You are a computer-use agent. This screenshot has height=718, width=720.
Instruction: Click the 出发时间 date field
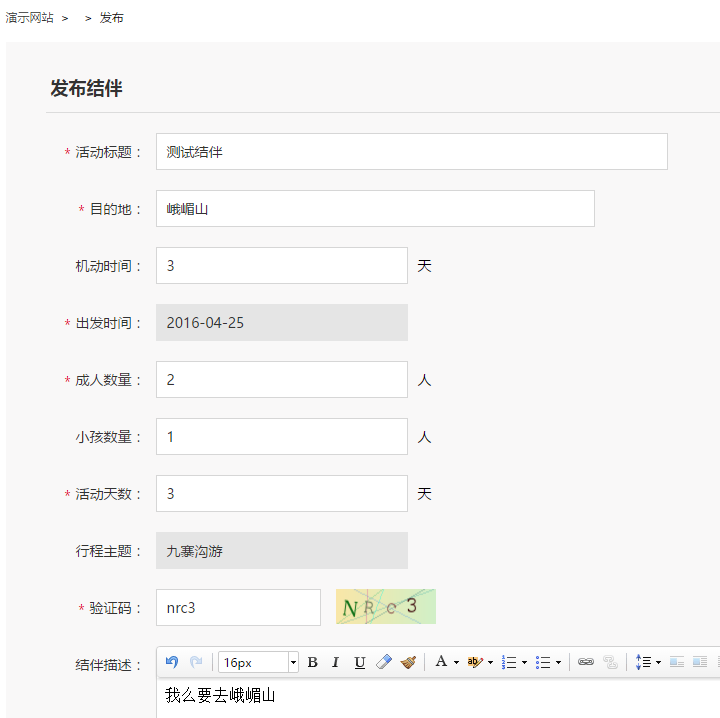(282, 323)
